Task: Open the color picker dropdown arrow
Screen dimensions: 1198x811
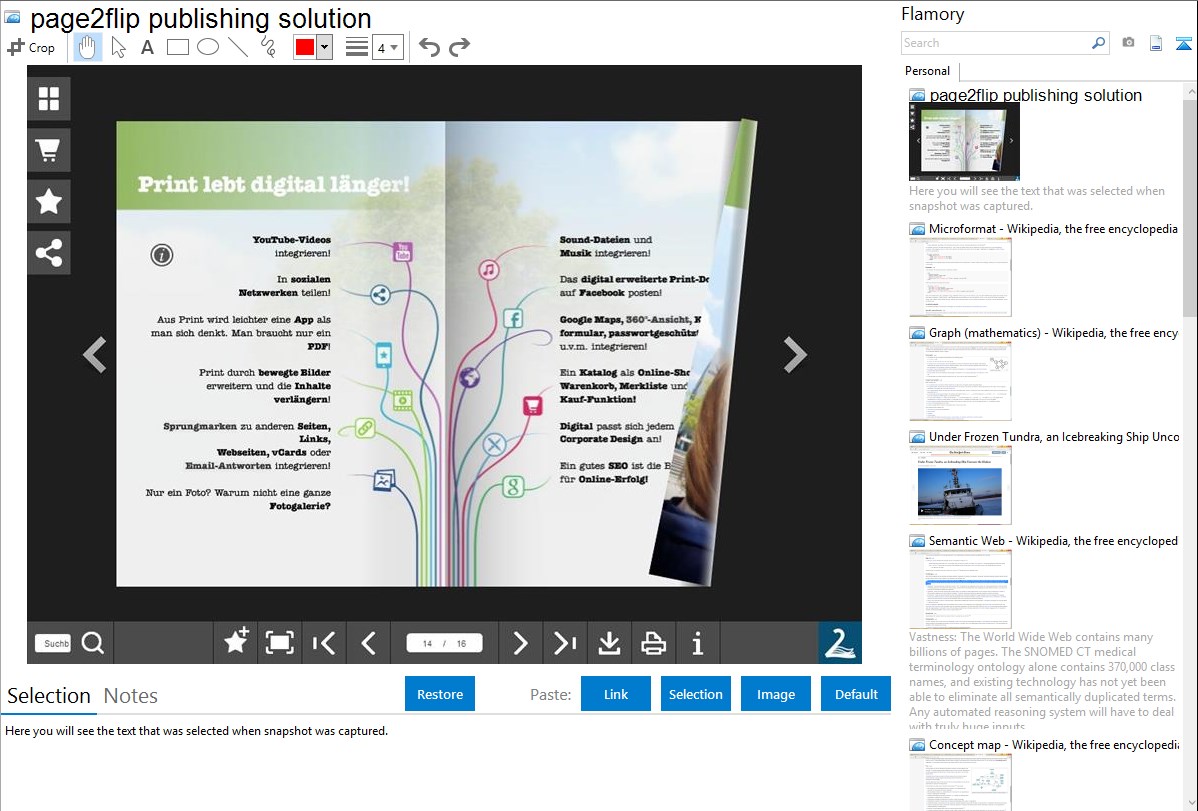Action: click(x=325, y=47)
